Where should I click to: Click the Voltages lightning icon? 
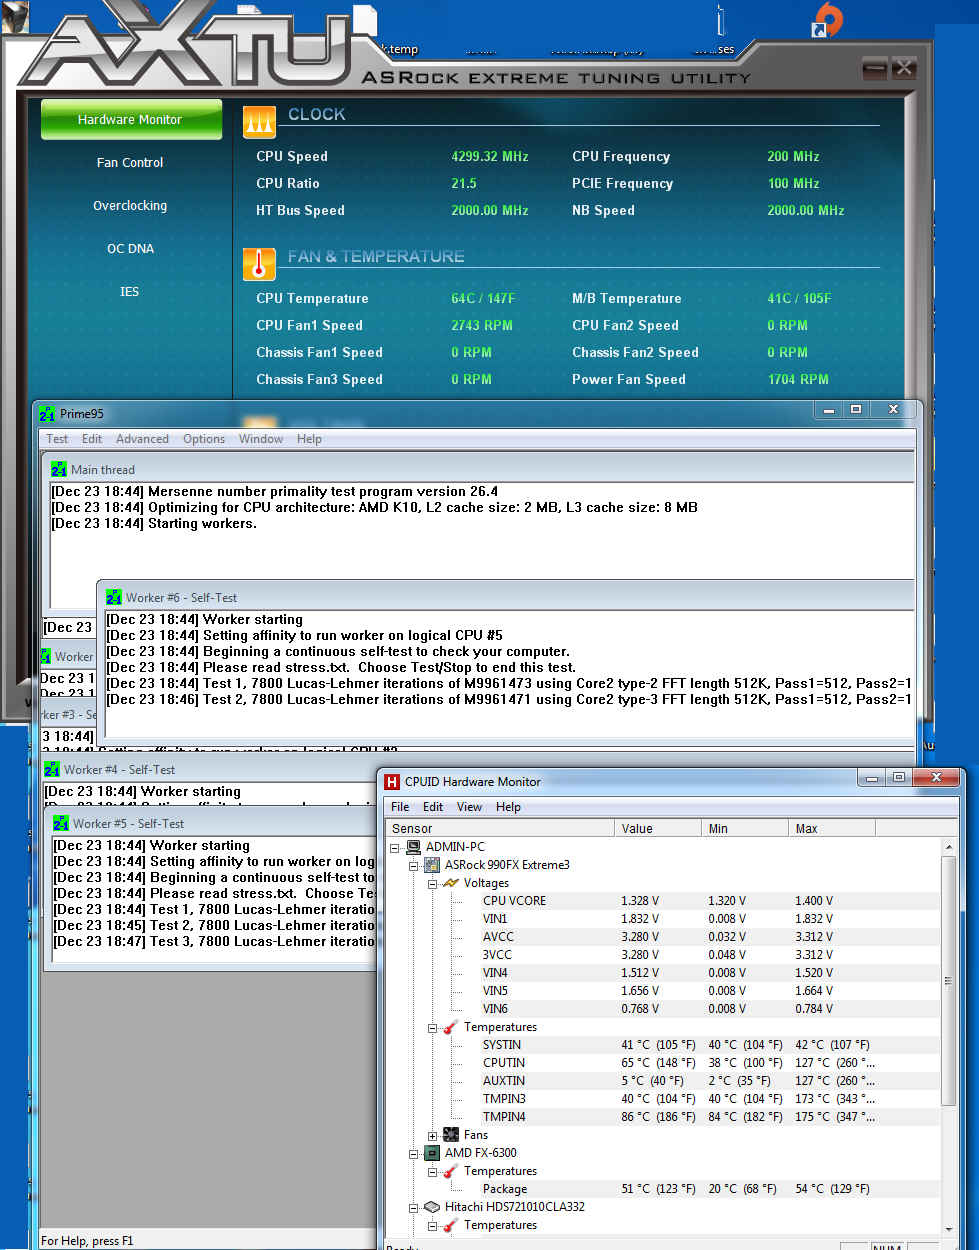(451, 883)
